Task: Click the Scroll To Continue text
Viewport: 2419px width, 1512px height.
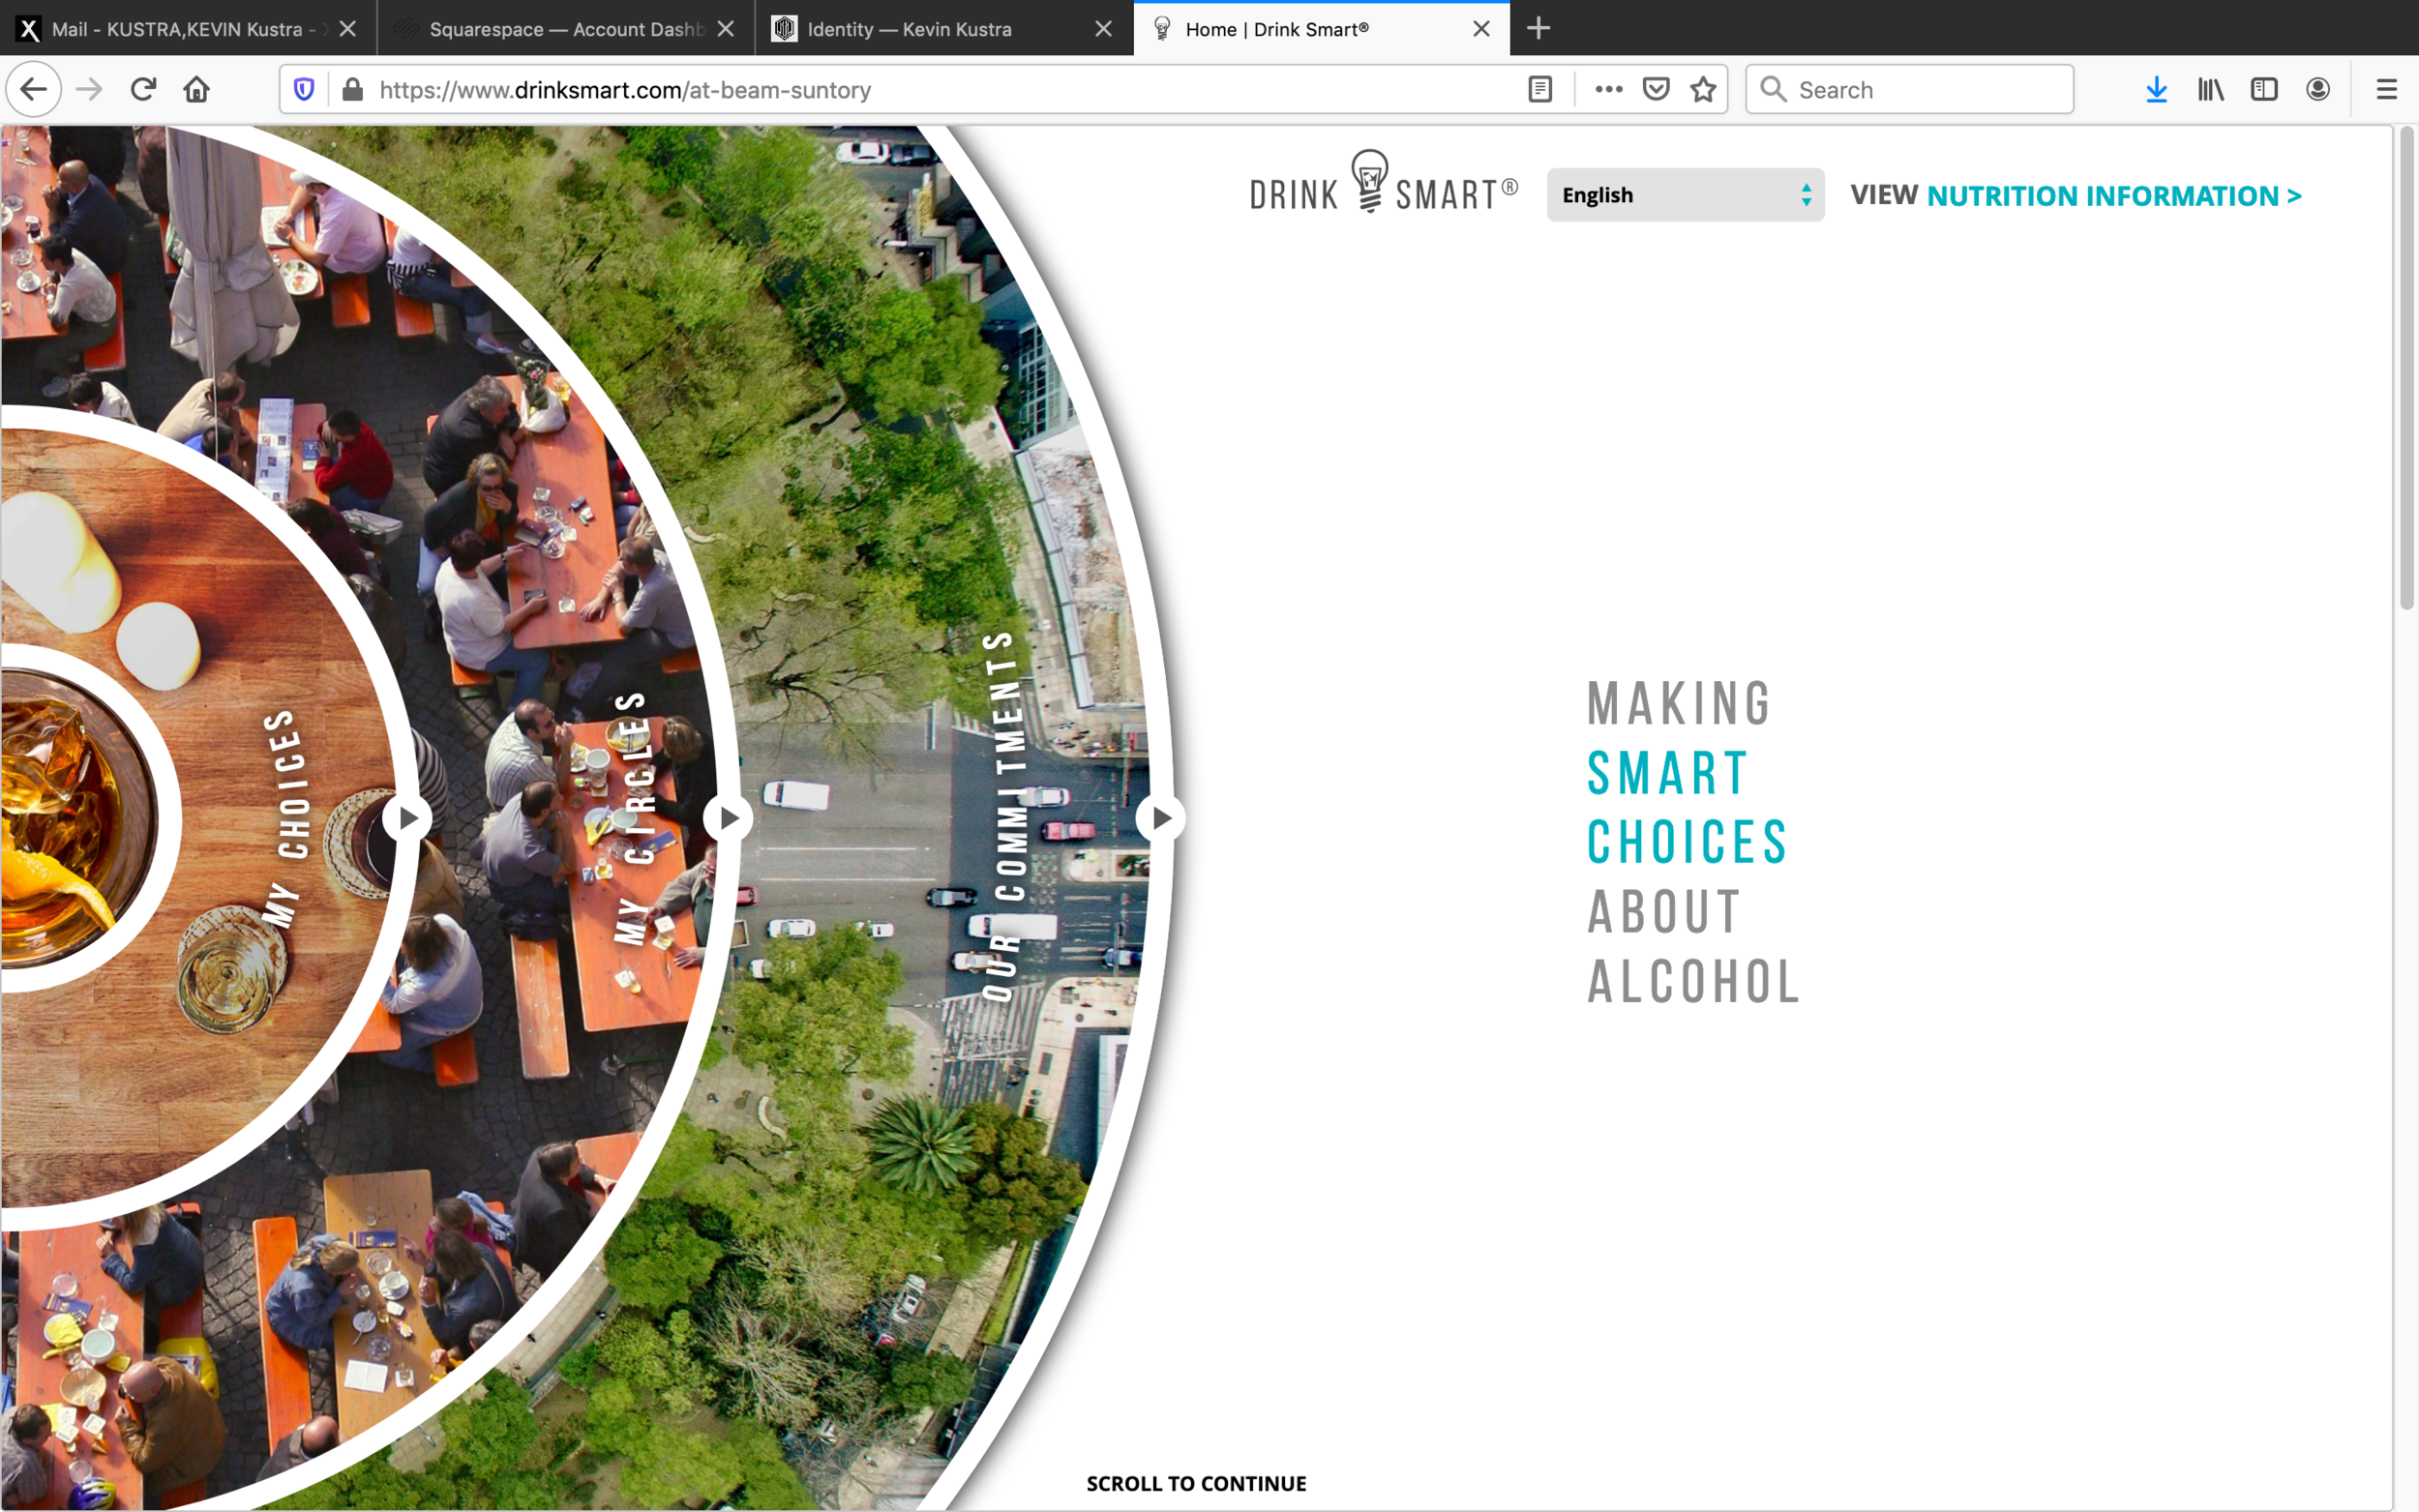Action: tap(1196, 1484)
